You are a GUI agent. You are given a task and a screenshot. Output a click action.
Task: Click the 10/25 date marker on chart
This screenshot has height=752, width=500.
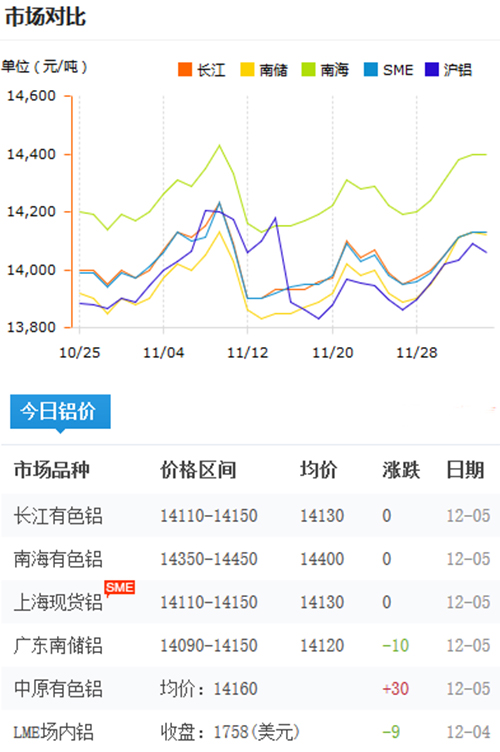(x=80, y=352)
